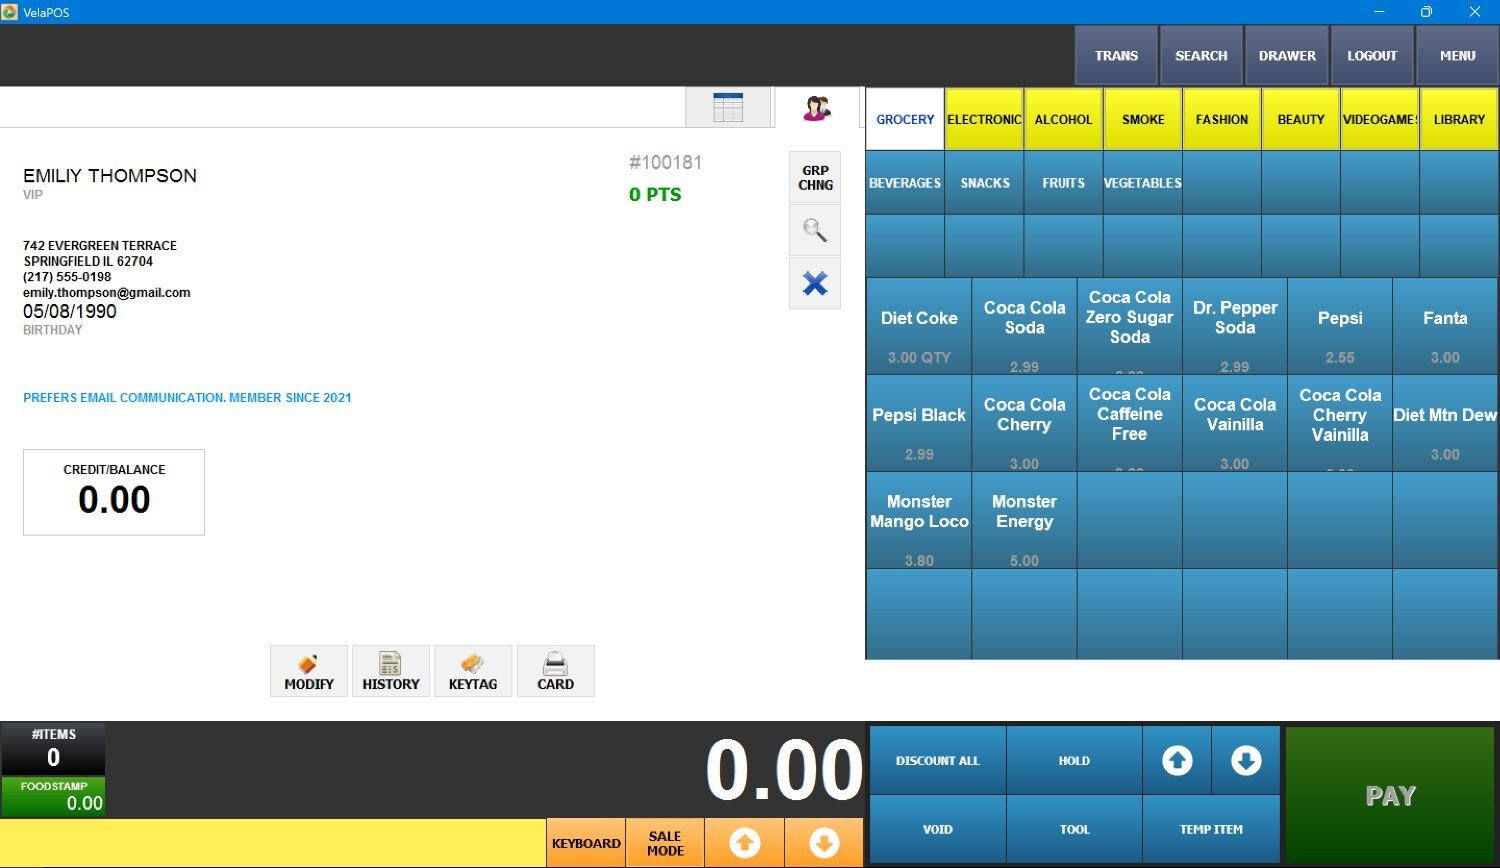Toggle SALE MODE

tap(665, 843)
